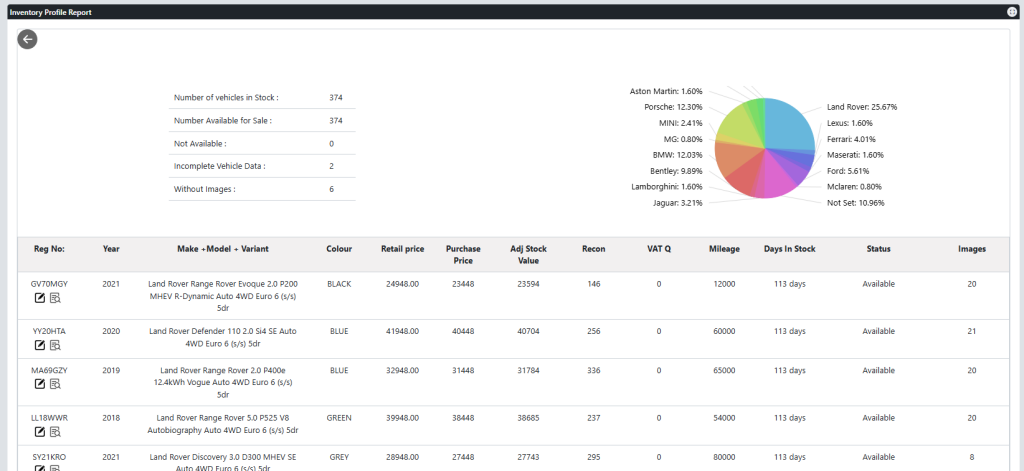Edit vehicle GV70MGY with pencil icon
The width and height of the screenshot is (1024, 471).
click(41, 298)
